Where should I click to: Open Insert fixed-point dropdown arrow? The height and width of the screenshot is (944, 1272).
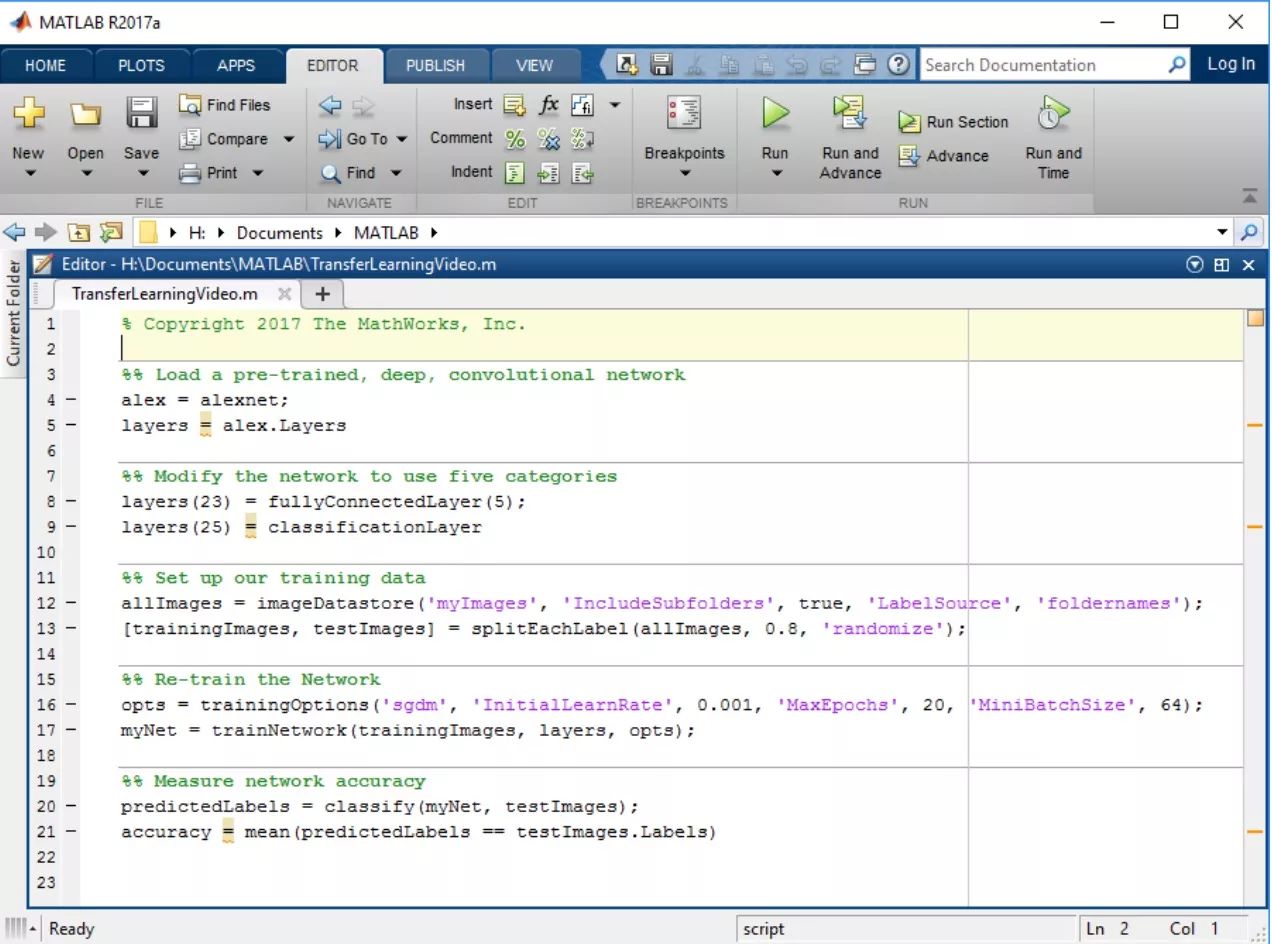[x=614, y=104]
